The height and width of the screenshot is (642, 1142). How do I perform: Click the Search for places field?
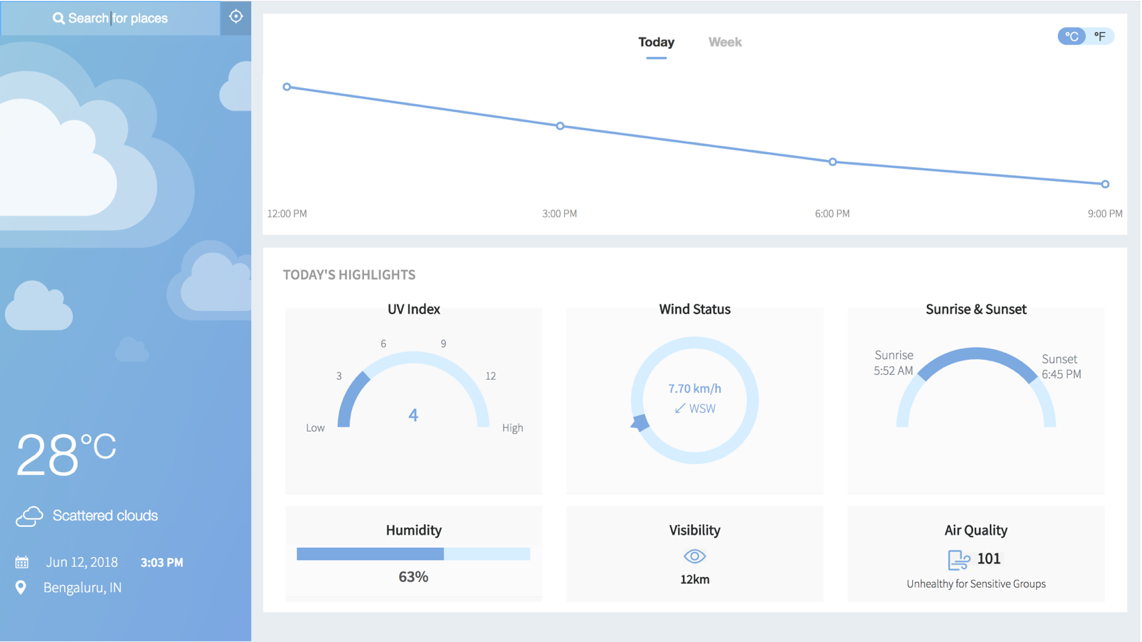(x=110, y=18)
